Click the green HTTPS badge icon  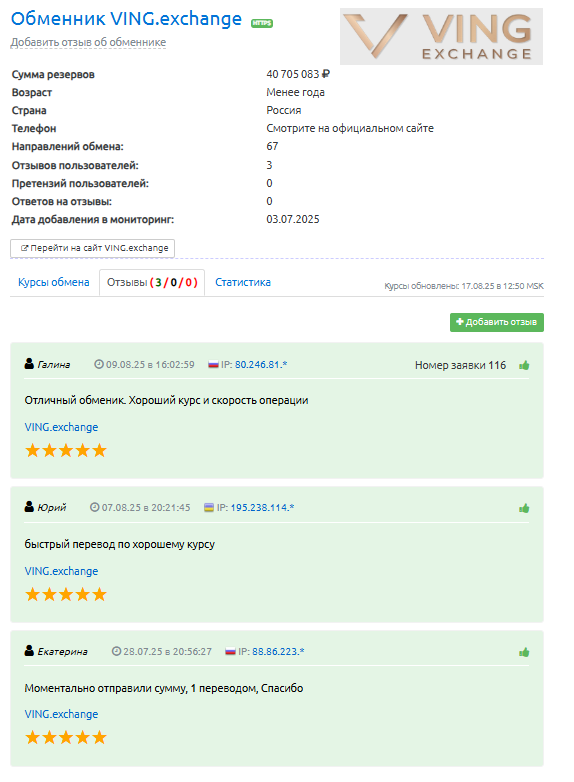[262, 23]
